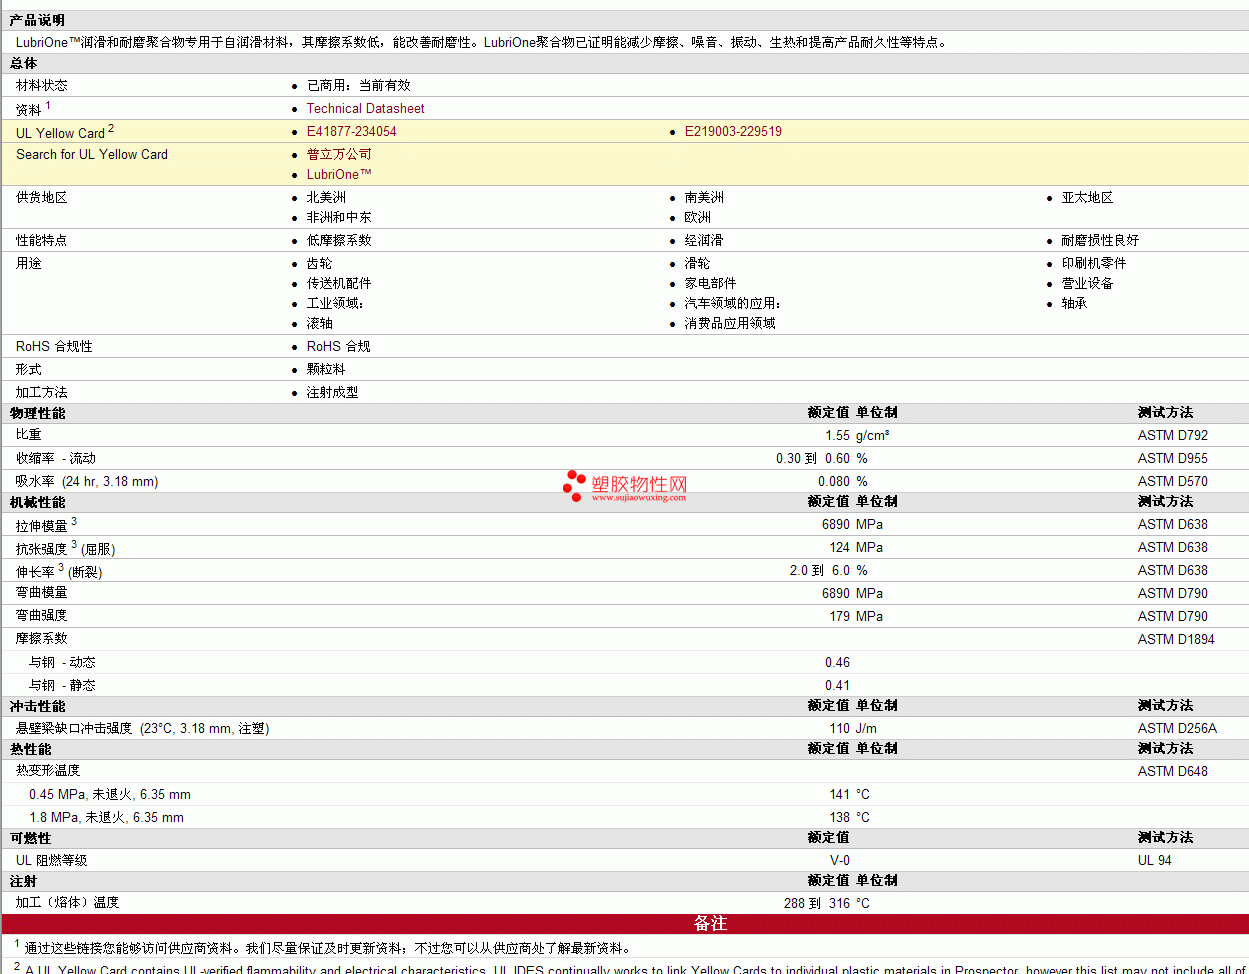Click the 0.45 MPa deflection temperature value 141
Viewport: 1249px width, 974px height.
pos(839,794)
